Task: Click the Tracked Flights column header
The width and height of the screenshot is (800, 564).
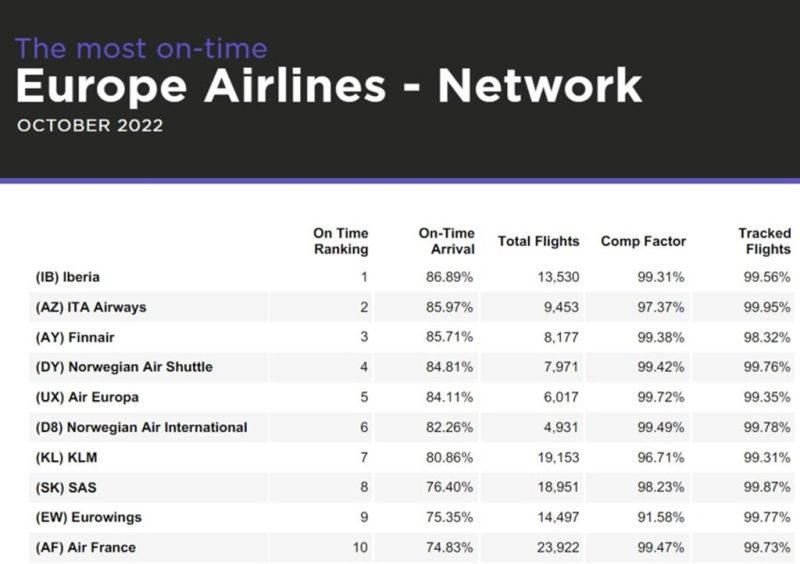Action: pyautogui.click(x=764, y=241)
